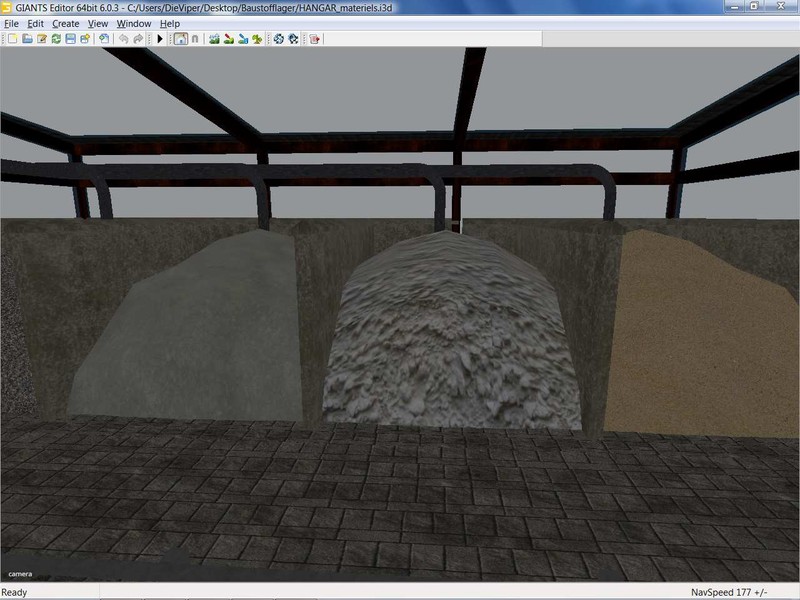Click the Redo arrow in toolbar
The width and height of the screenshot is (800, 600).
pos(138,39)
